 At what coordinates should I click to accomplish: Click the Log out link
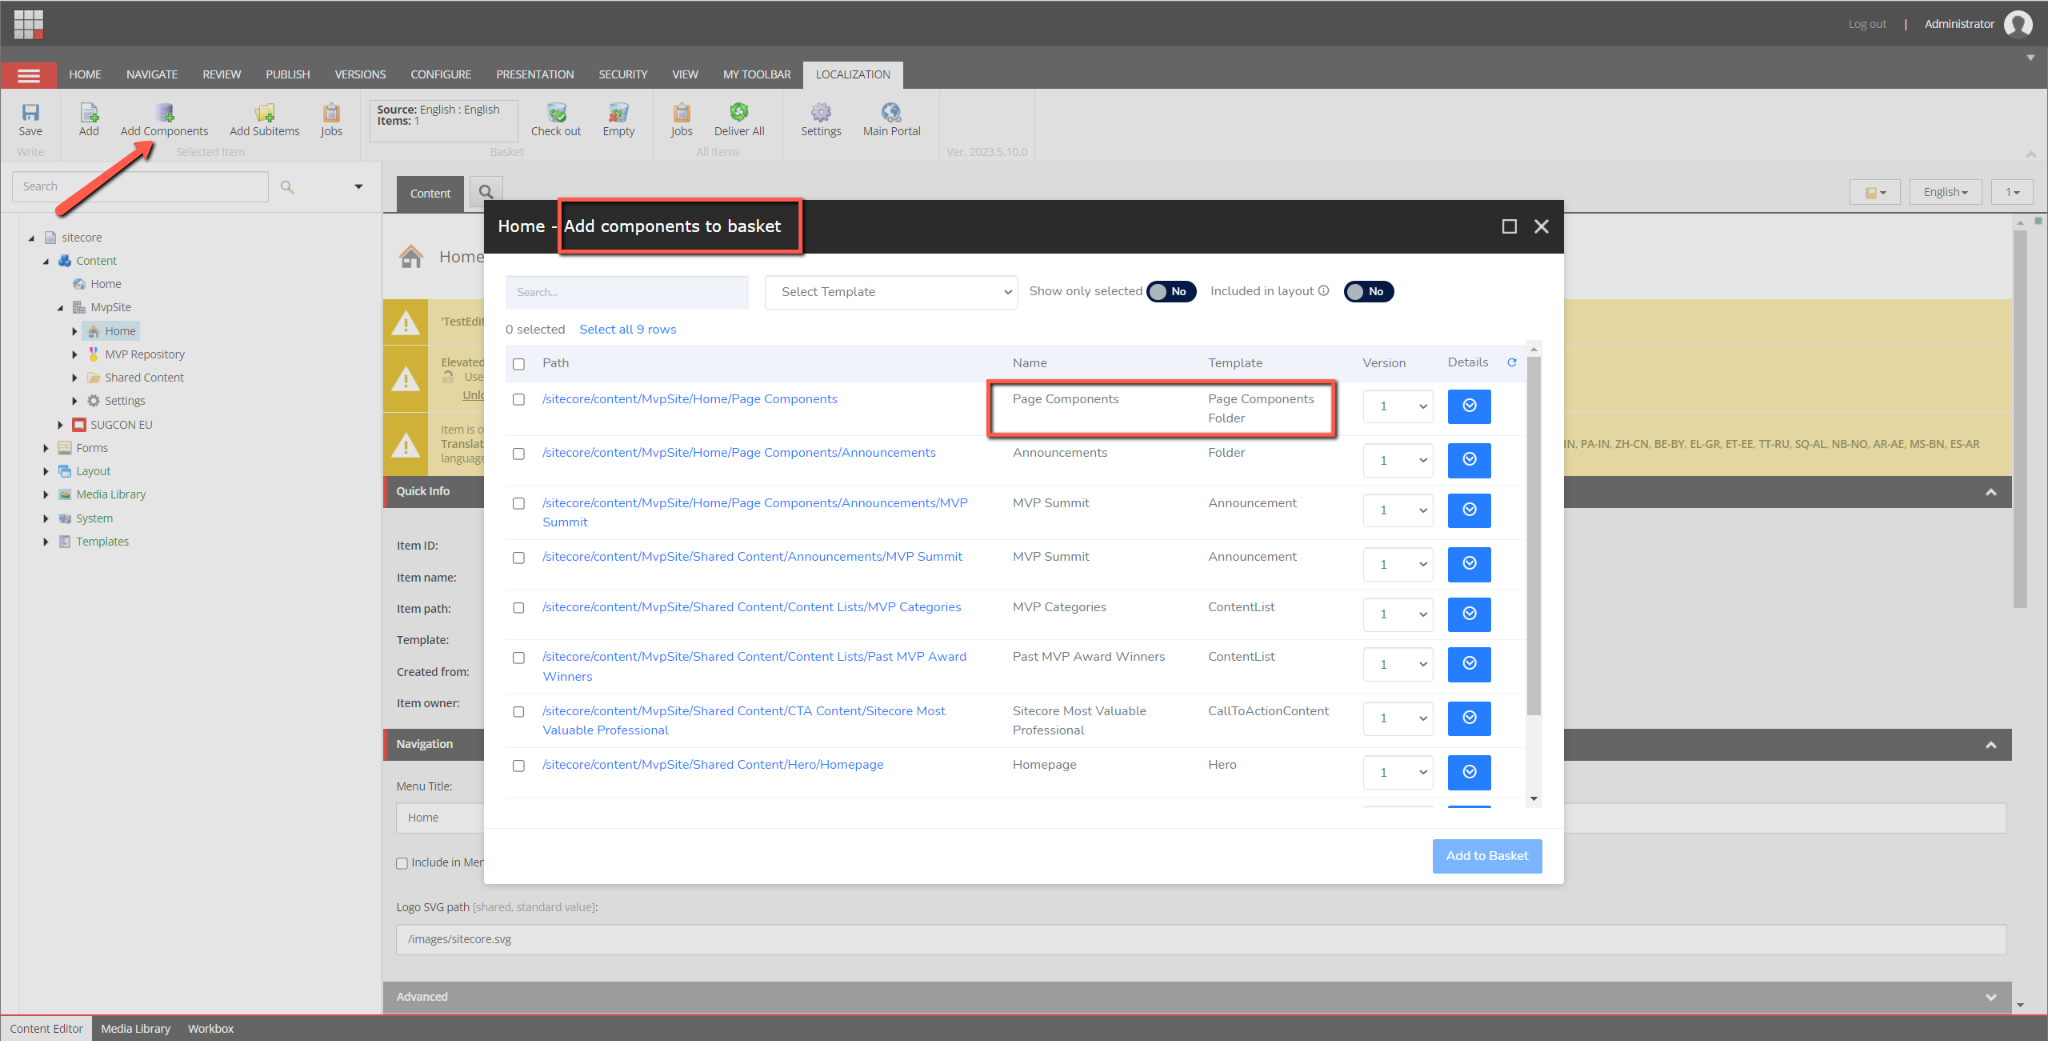click(x=1867, y=24)
